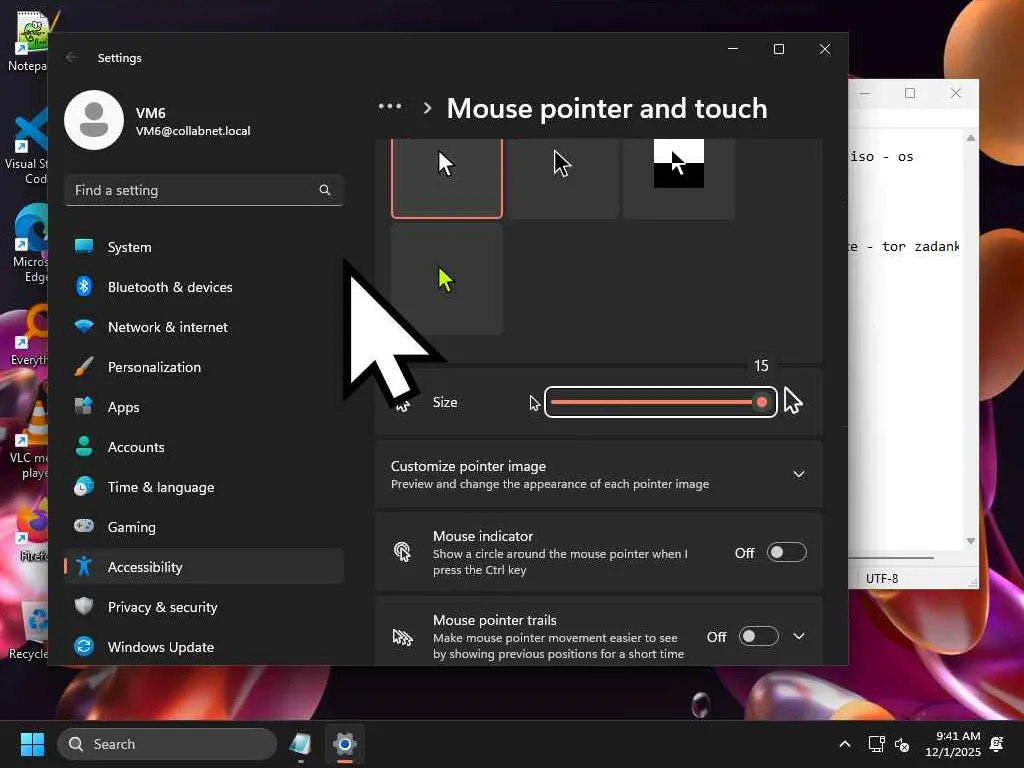Open Notepad from the taskbar
Viewport: 1024px width, 768px height.
[x=300, y=744]
